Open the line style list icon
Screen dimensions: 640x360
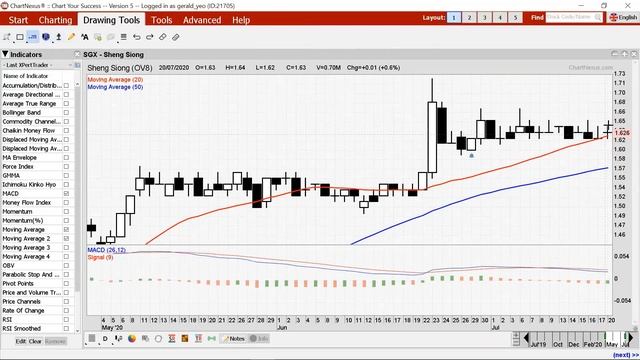124,37
